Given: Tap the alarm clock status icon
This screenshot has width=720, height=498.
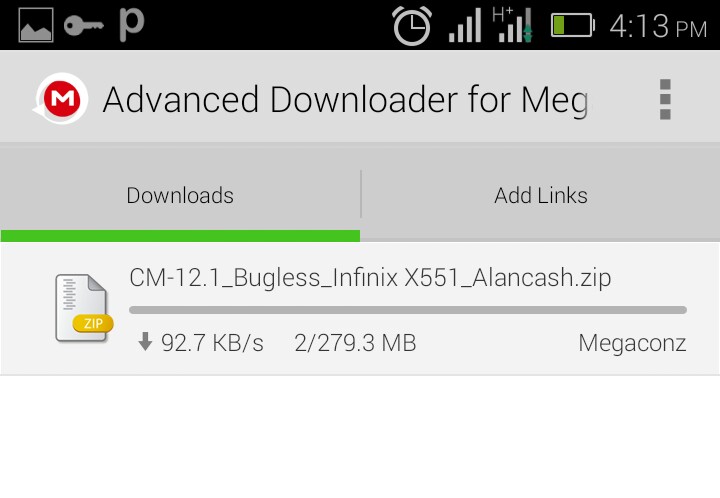Looking at the screenshot, I should pyautogui.click(x=412, y=26).
